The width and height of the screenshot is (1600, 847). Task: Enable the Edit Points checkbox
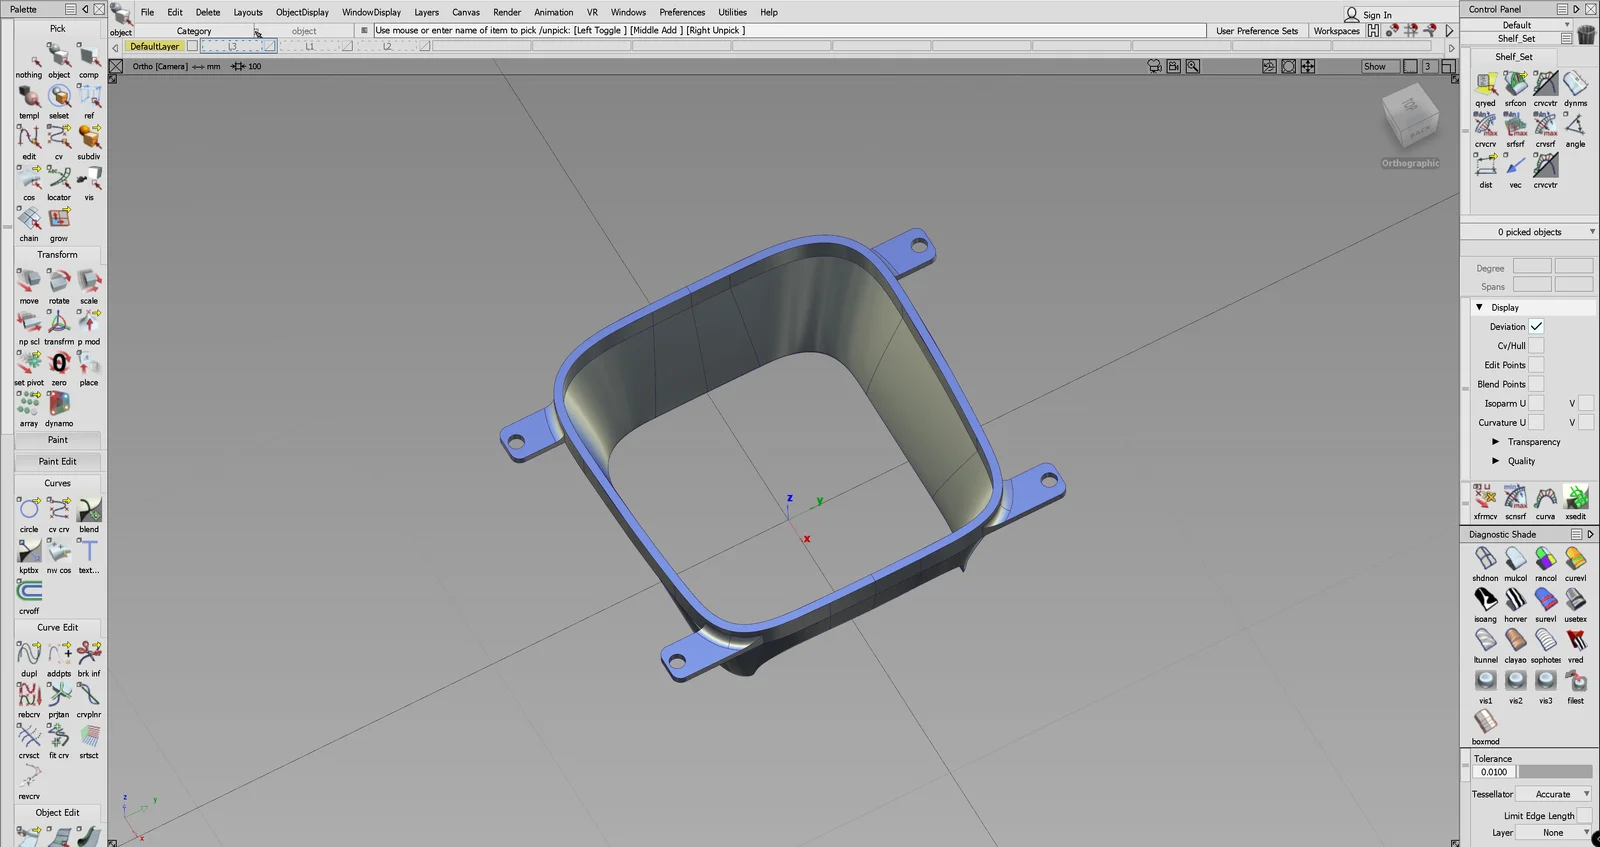coord(1536,365)
